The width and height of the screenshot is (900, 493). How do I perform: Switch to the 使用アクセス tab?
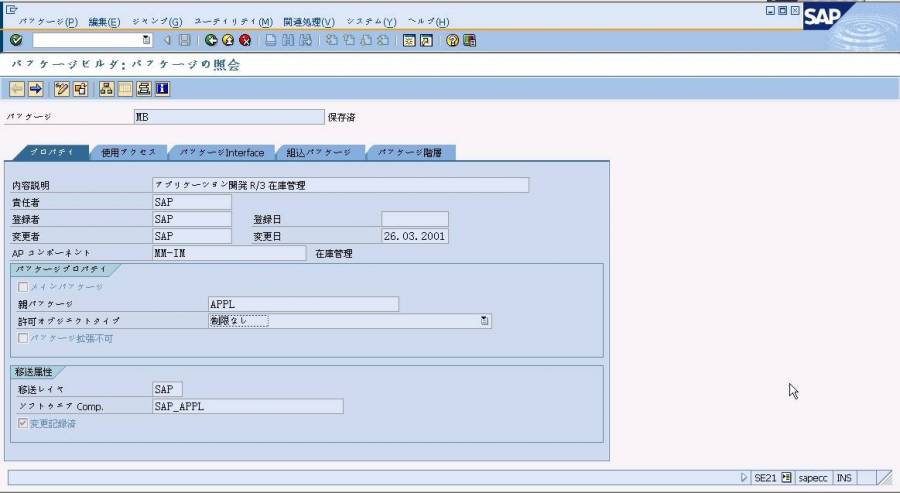pos(127,153)
